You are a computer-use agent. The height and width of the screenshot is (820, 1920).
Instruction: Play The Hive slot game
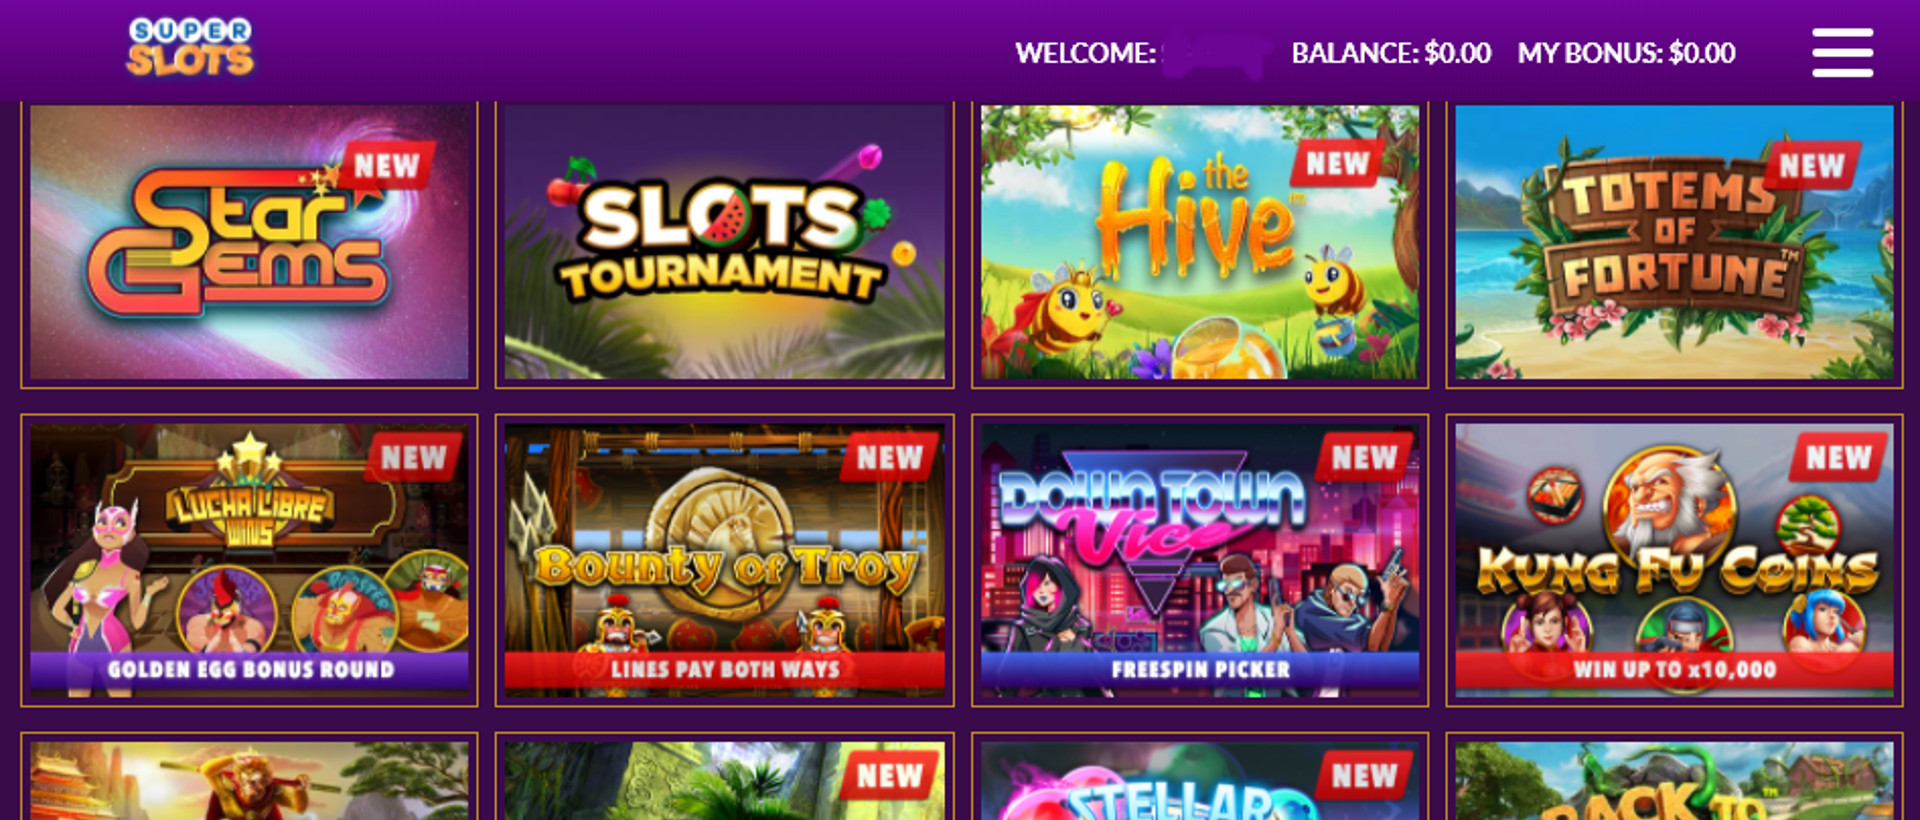tap(1200, 242)
